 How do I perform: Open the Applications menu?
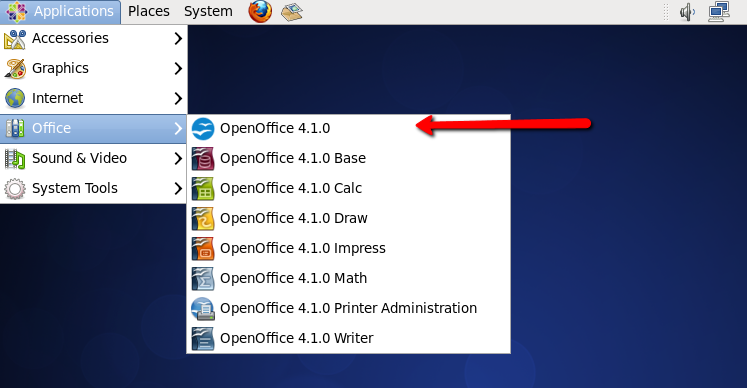(x=60, y=12)
